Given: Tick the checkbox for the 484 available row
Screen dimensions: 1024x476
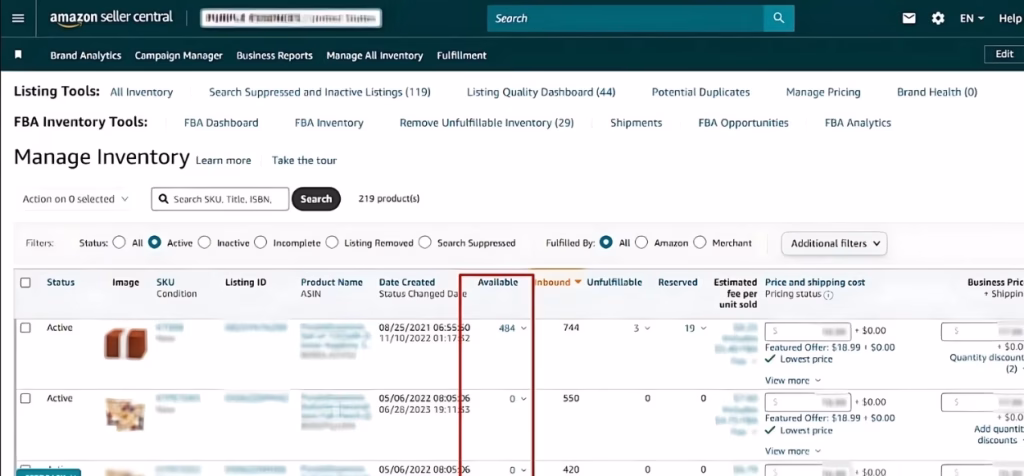Looking at the screenshot, I should [25, 328].
